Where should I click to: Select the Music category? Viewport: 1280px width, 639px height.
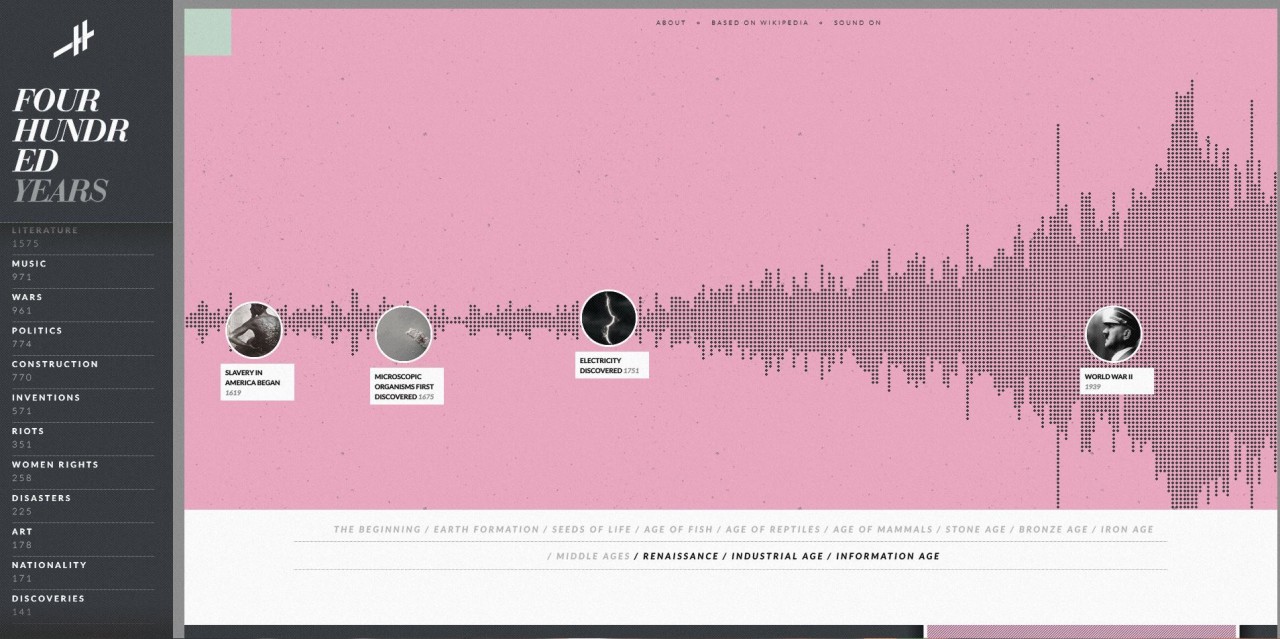[x=29, y=264]
